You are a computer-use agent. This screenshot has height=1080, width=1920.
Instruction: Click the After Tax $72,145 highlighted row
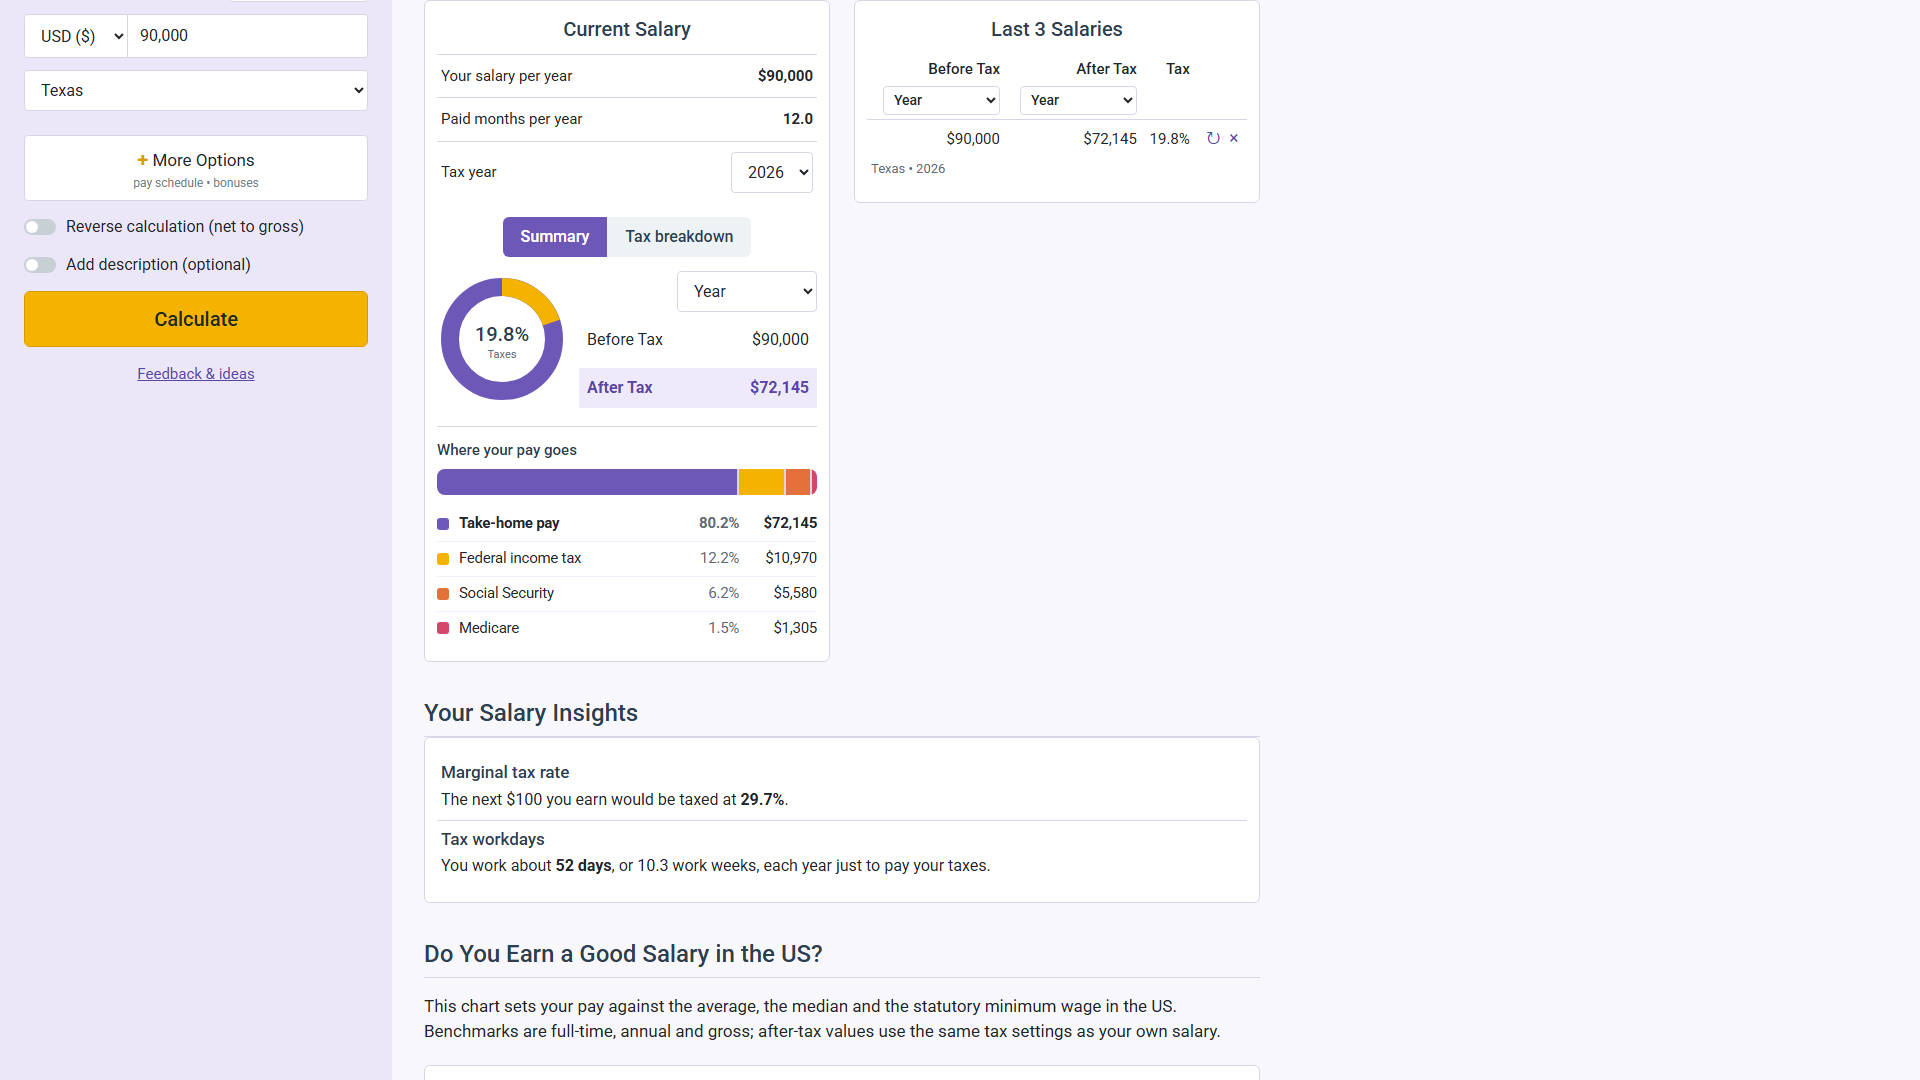pos(698,388)
